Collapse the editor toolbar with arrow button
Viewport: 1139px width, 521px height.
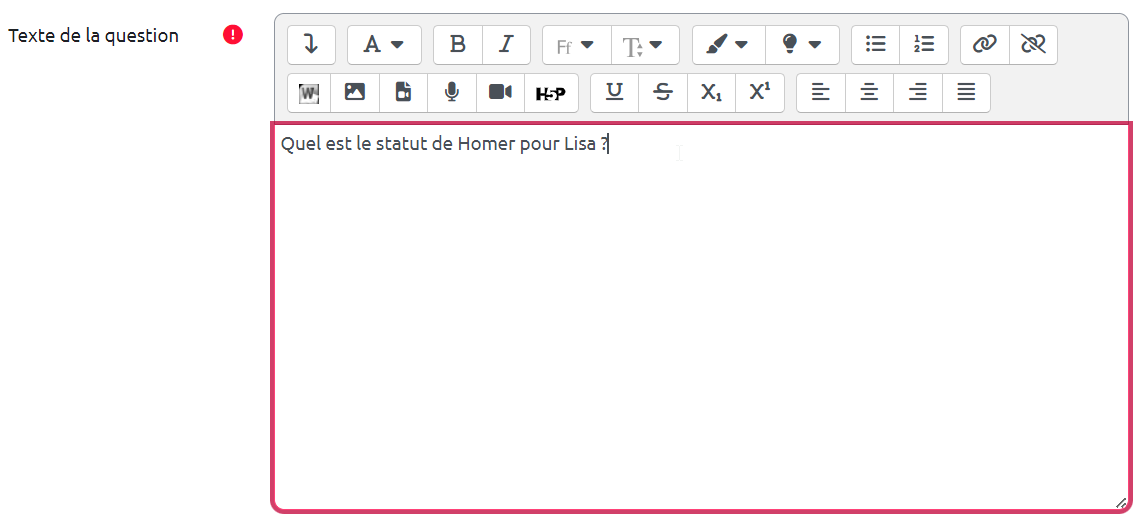tap(311, 45)
